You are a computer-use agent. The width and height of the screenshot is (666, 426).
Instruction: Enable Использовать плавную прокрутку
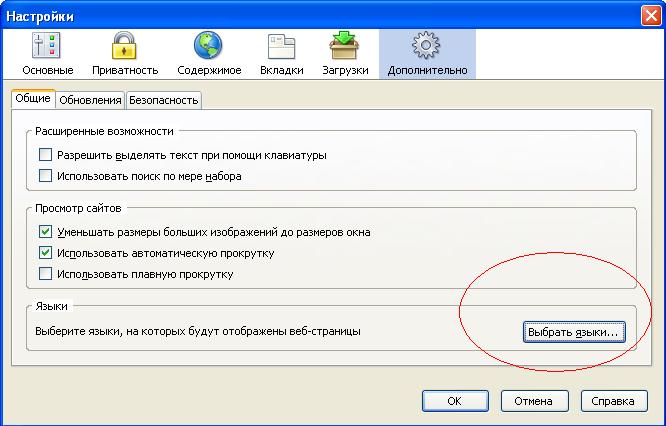45,274
